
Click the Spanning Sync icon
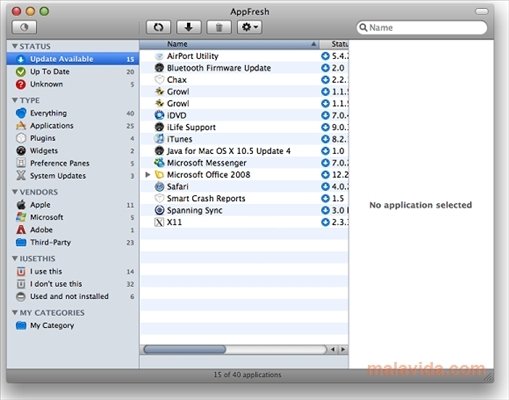pos(159,210)
